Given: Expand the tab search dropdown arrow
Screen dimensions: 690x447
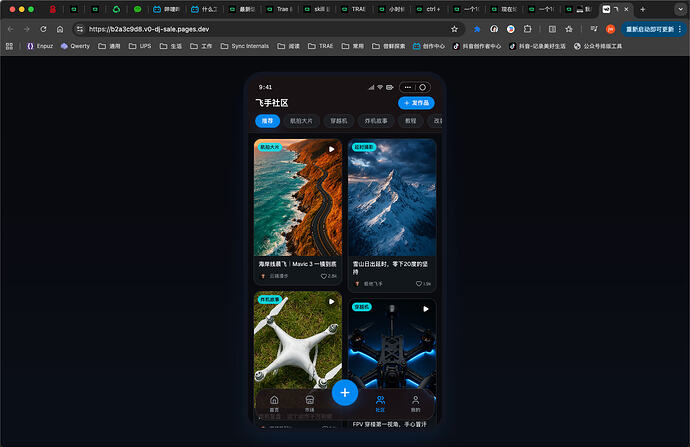Looking at the screenshot, I should click(x=680, y=9).
